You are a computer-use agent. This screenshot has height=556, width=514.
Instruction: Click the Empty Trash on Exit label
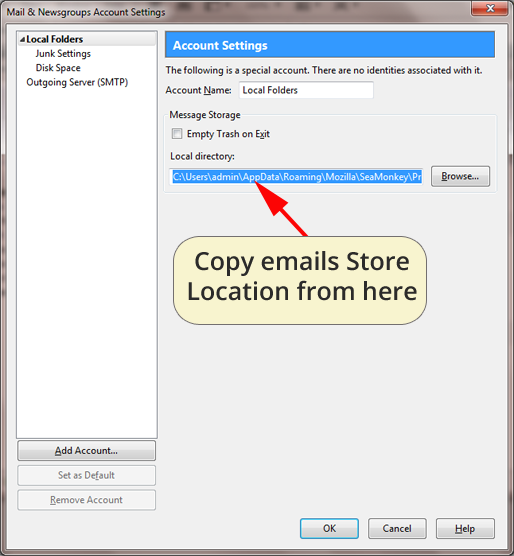point(228,134)
